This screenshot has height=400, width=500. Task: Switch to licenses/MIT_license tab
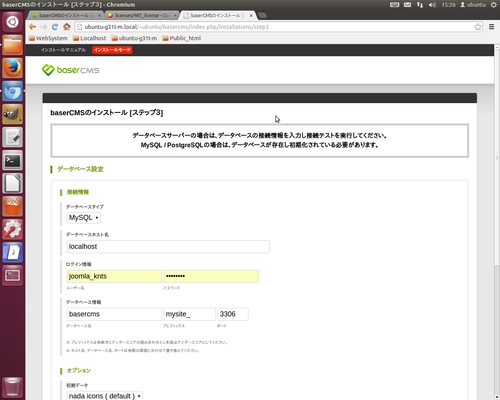141,15
